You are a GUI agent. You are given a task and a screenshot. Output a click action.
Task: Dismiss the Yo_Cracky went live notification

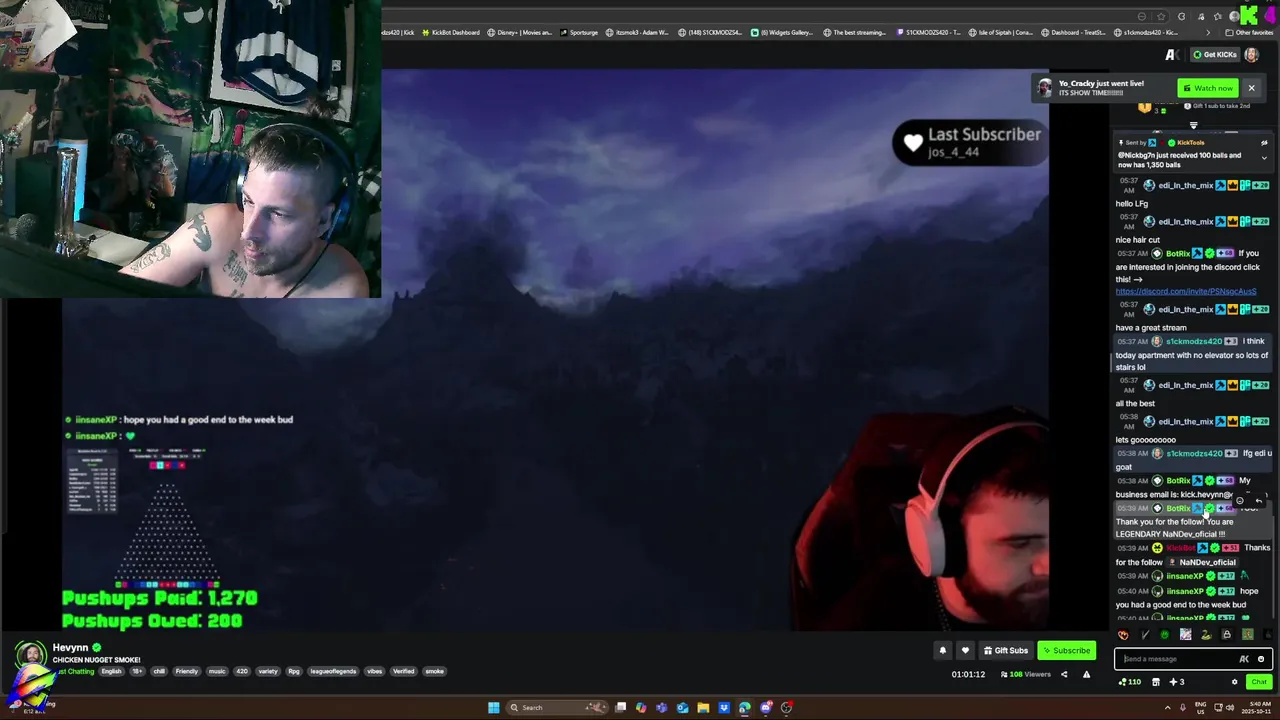click(1251, 88)
